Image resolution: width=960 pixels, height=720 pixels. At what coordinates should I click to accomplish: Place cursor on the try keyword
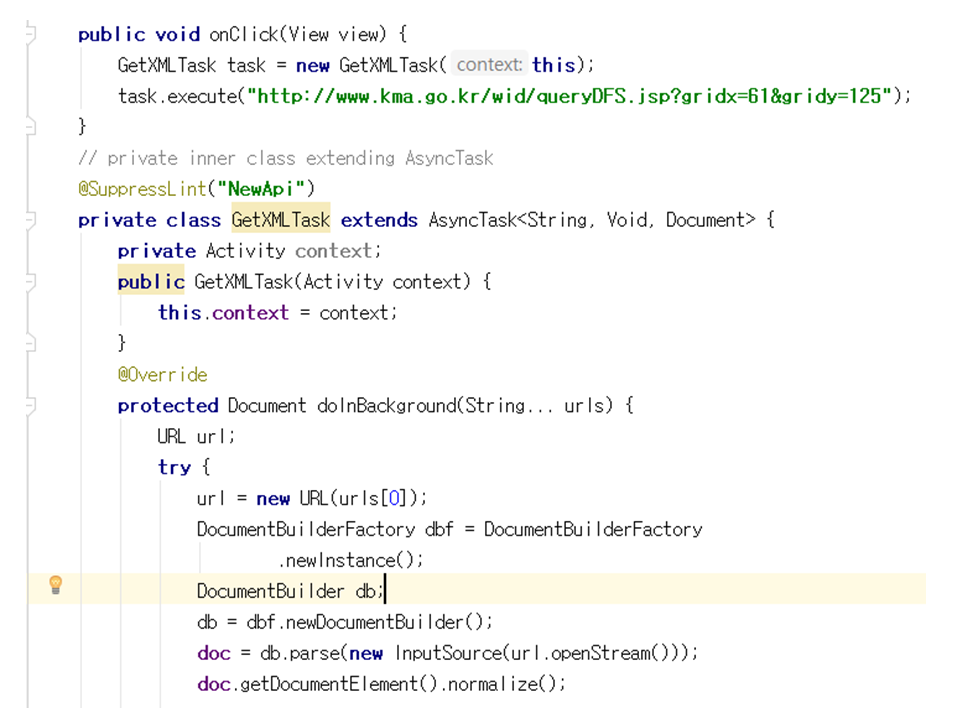point(173,467)
